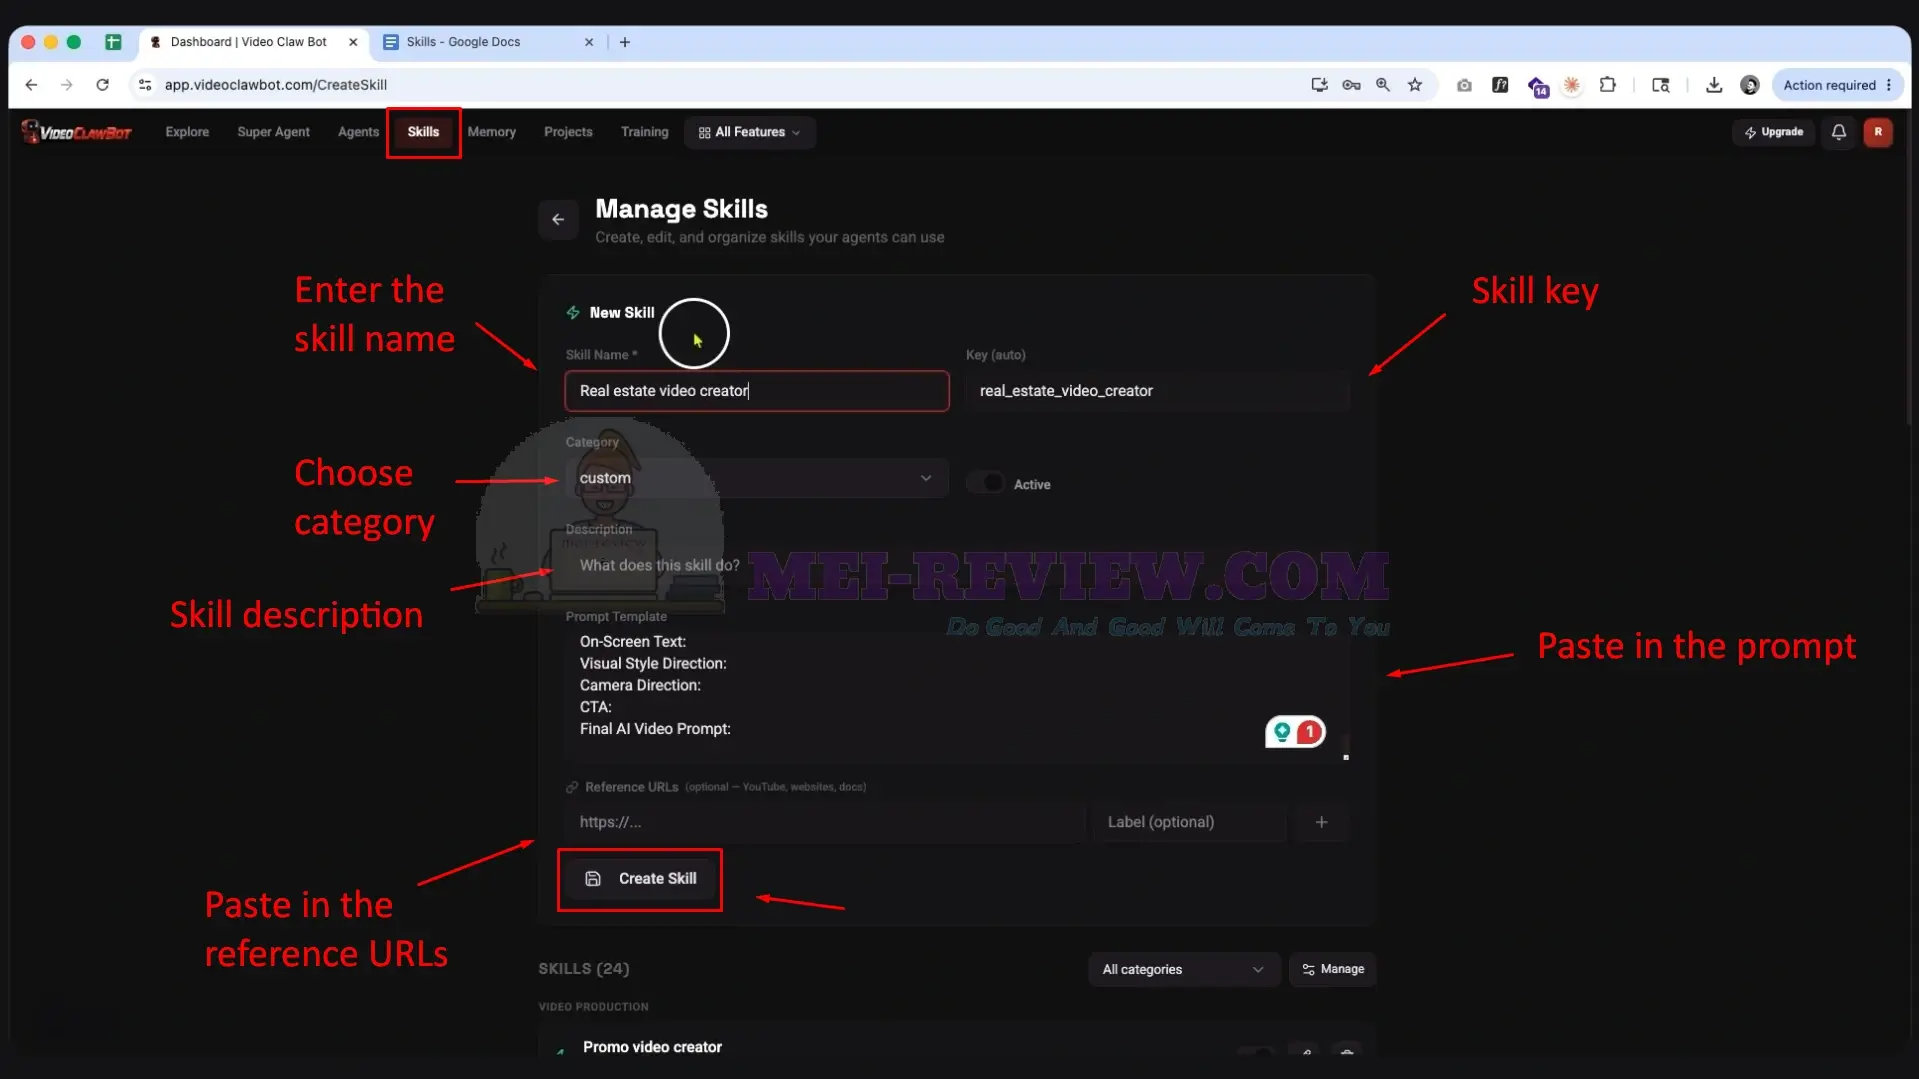
Task: Click the password key icon in address bar
Action: 1351,85
